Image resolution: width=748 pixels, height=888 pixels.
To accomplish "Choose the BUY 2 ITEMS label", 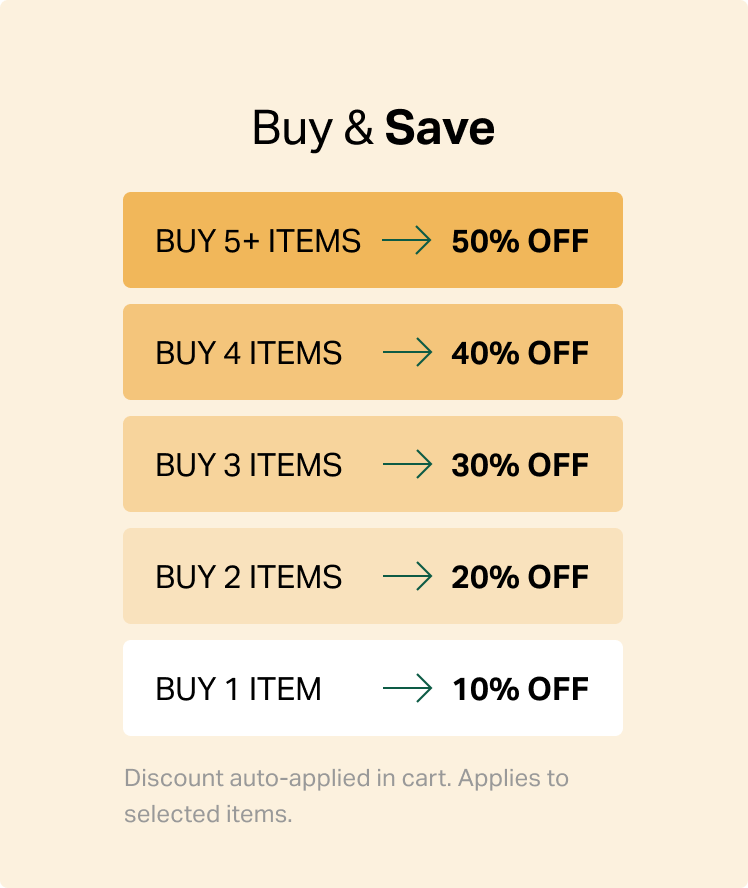I will [x=249, y=577].
